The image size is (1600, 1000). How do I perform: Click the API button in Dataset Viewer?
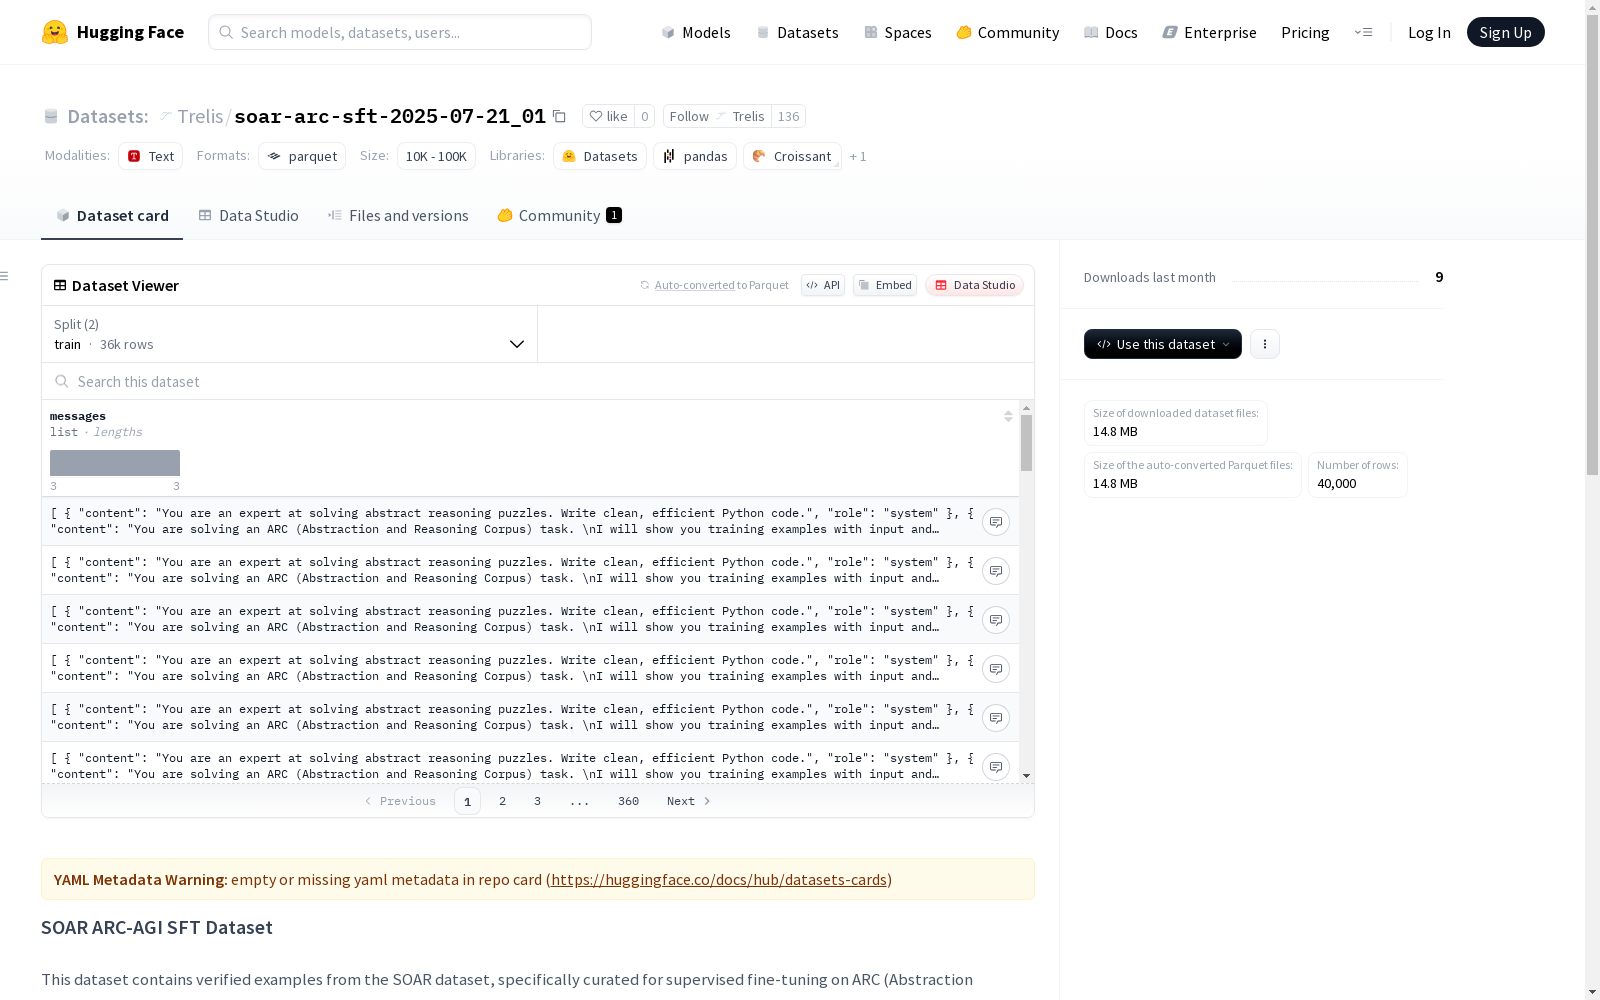(x=823, y=285)
